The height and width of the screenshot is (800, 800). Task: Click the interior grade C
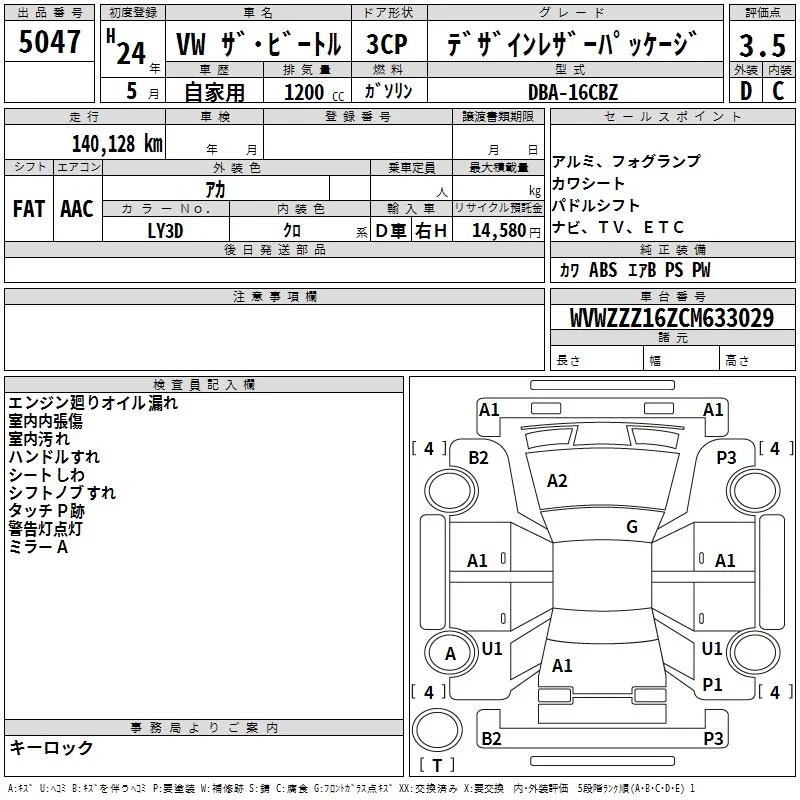779,91
